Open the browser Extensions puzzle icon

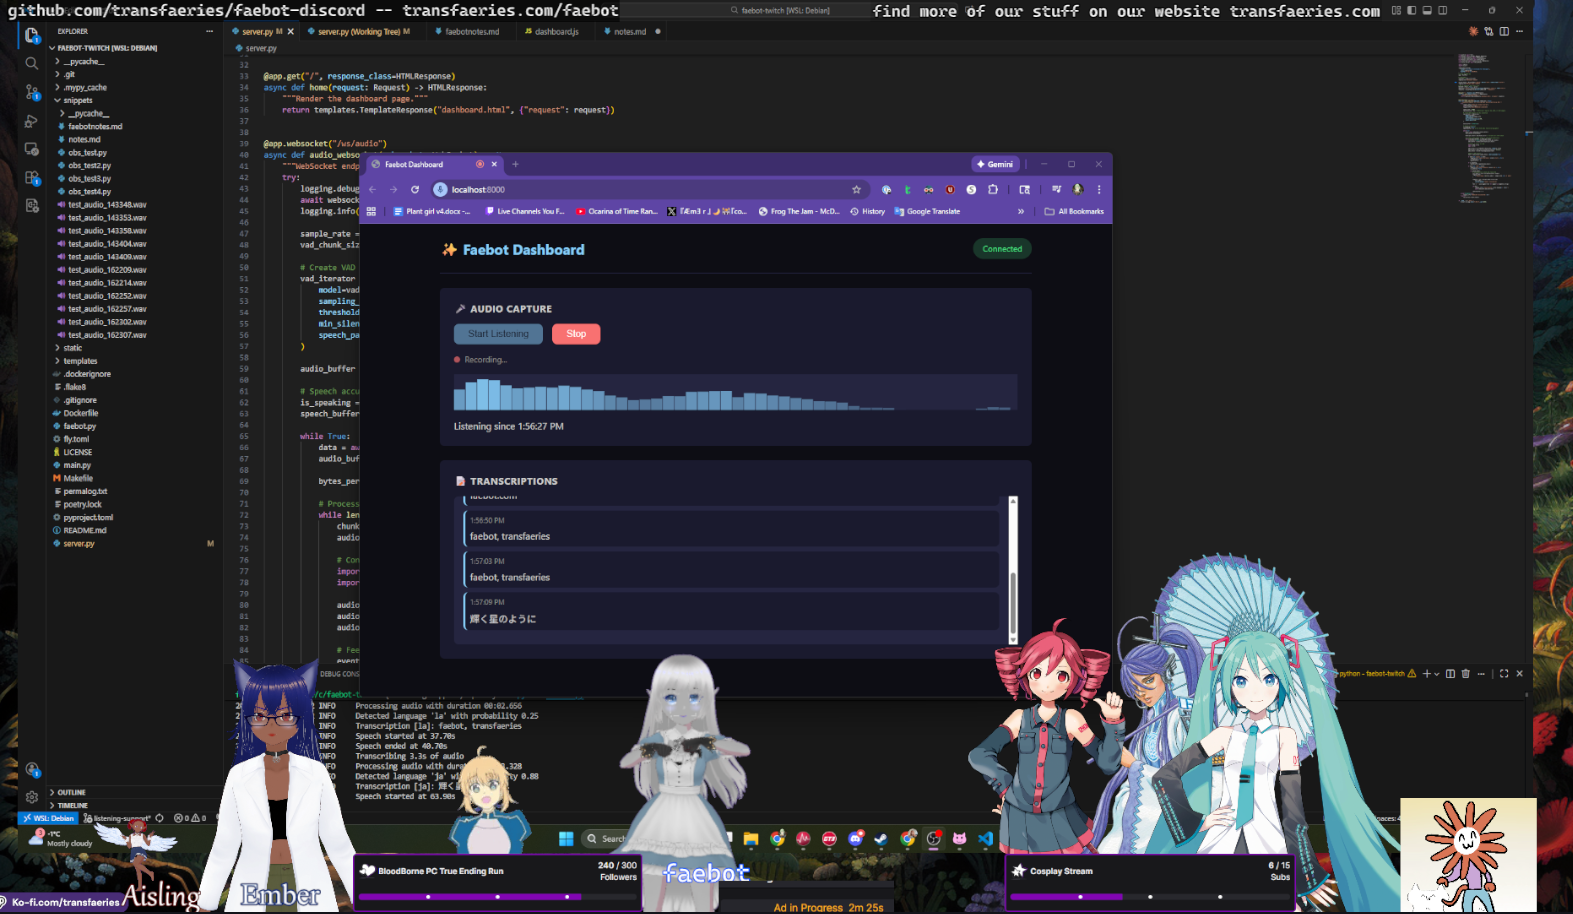[992, 190]
